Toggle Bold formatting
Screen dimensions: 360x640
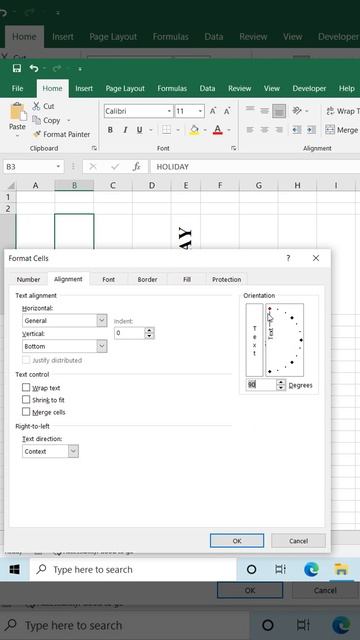pos(110,130)
